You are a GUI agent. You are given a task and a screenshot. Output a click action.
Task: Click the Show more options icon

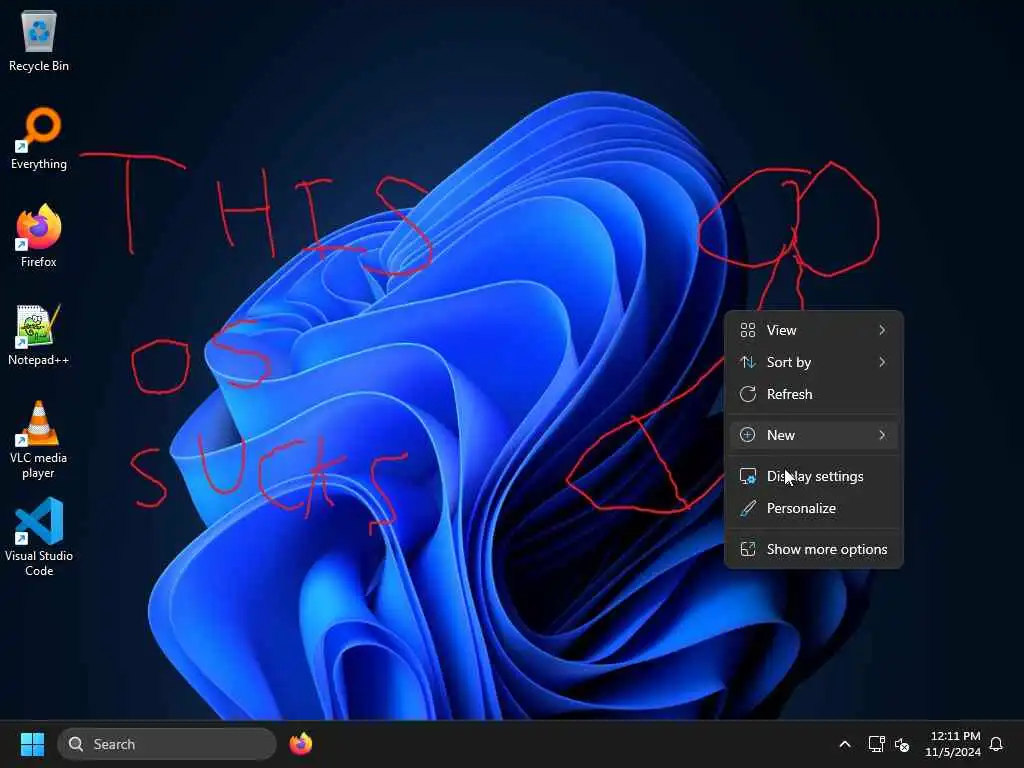tap(748, 549)
